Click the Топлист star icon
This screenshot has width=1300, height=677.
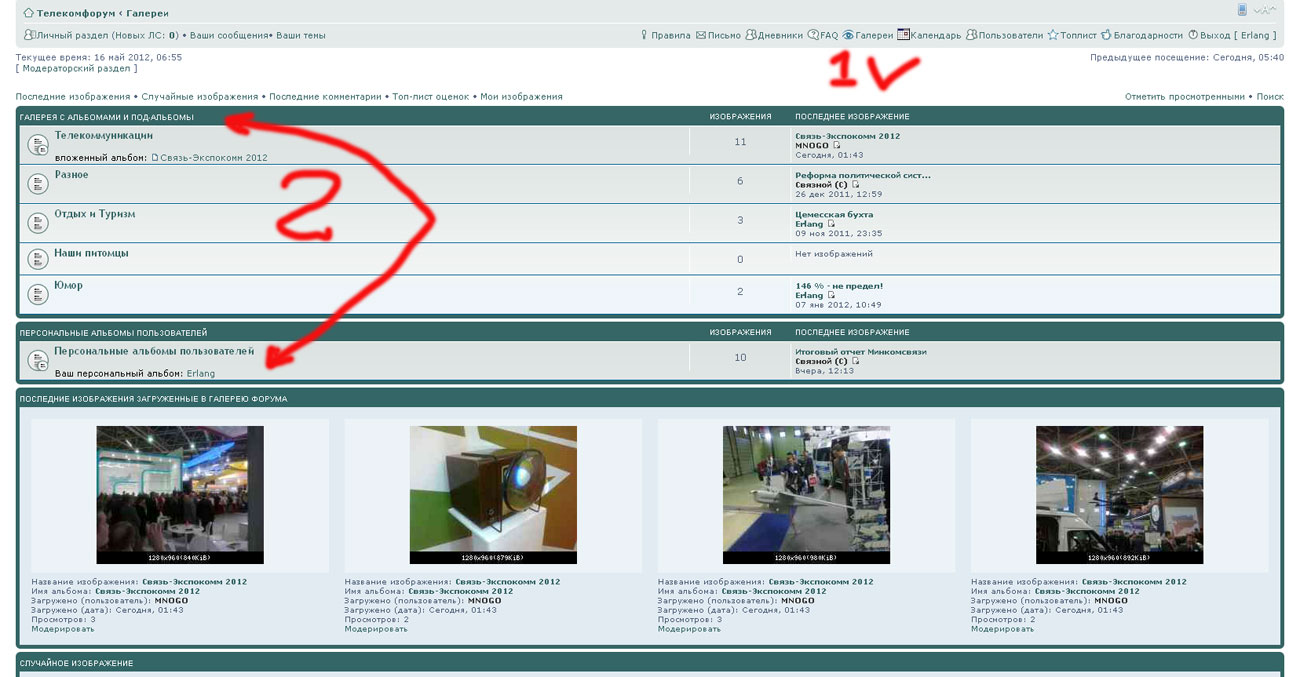click(1052, 35)
